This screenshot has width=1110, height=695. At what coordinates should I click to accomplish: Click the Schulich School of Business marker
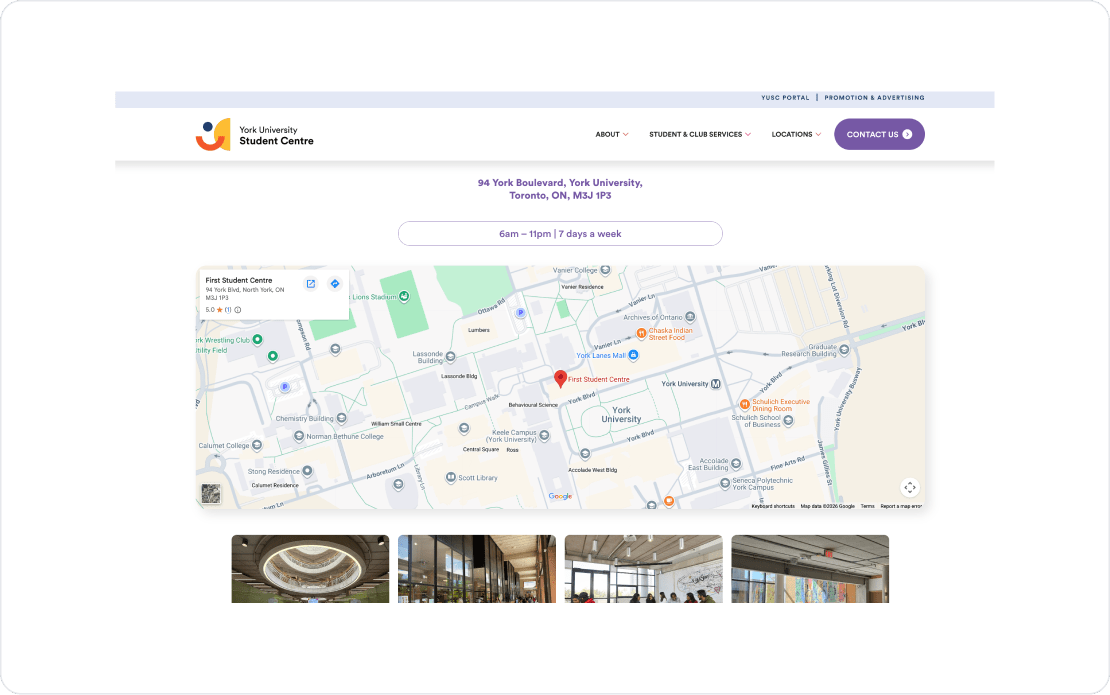788,420
